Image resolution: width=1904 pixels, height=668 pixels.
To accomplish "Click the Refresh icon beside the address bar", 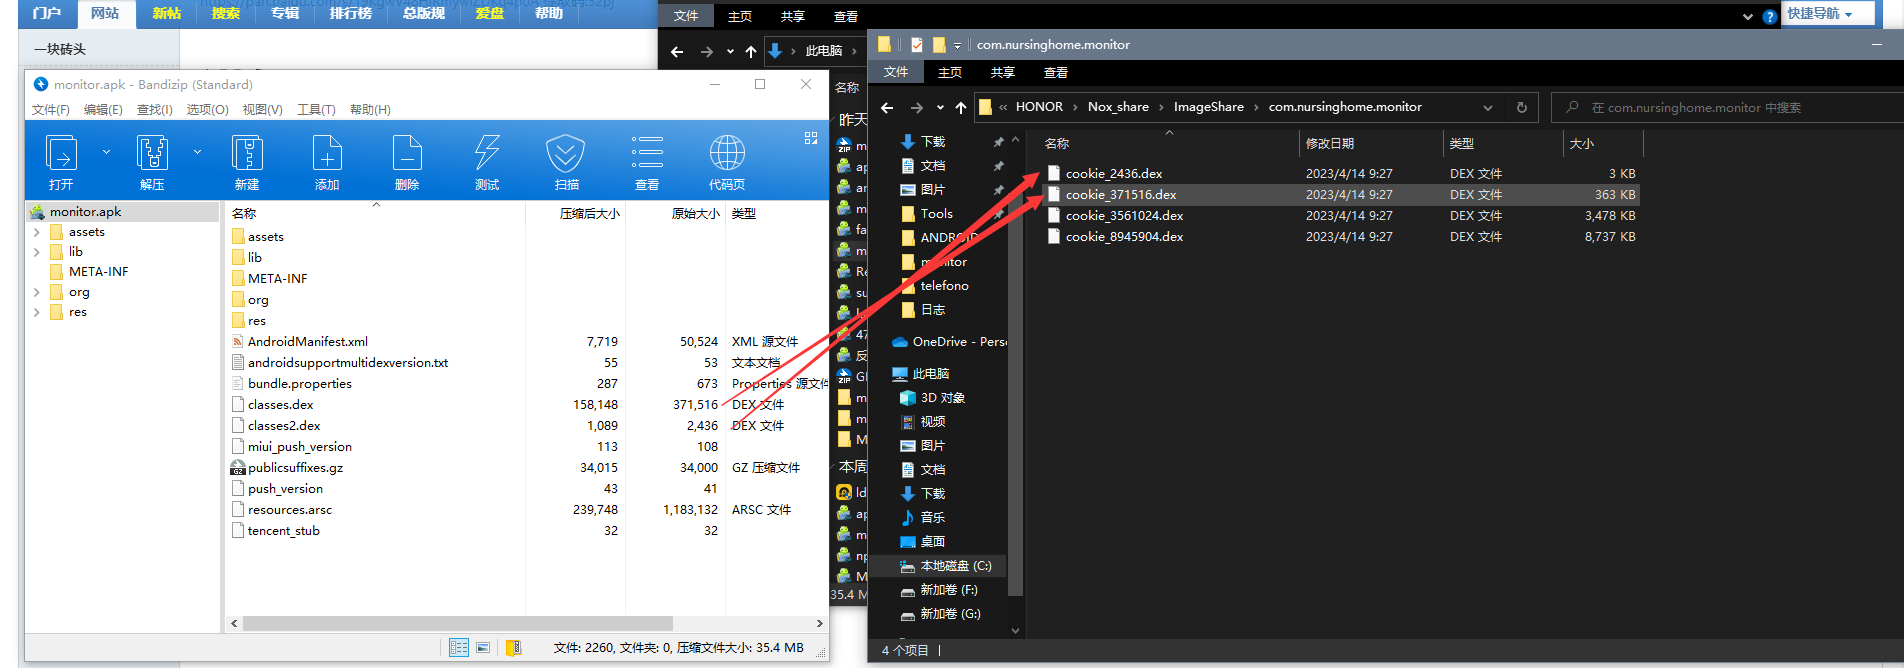I will [1522, 107].
